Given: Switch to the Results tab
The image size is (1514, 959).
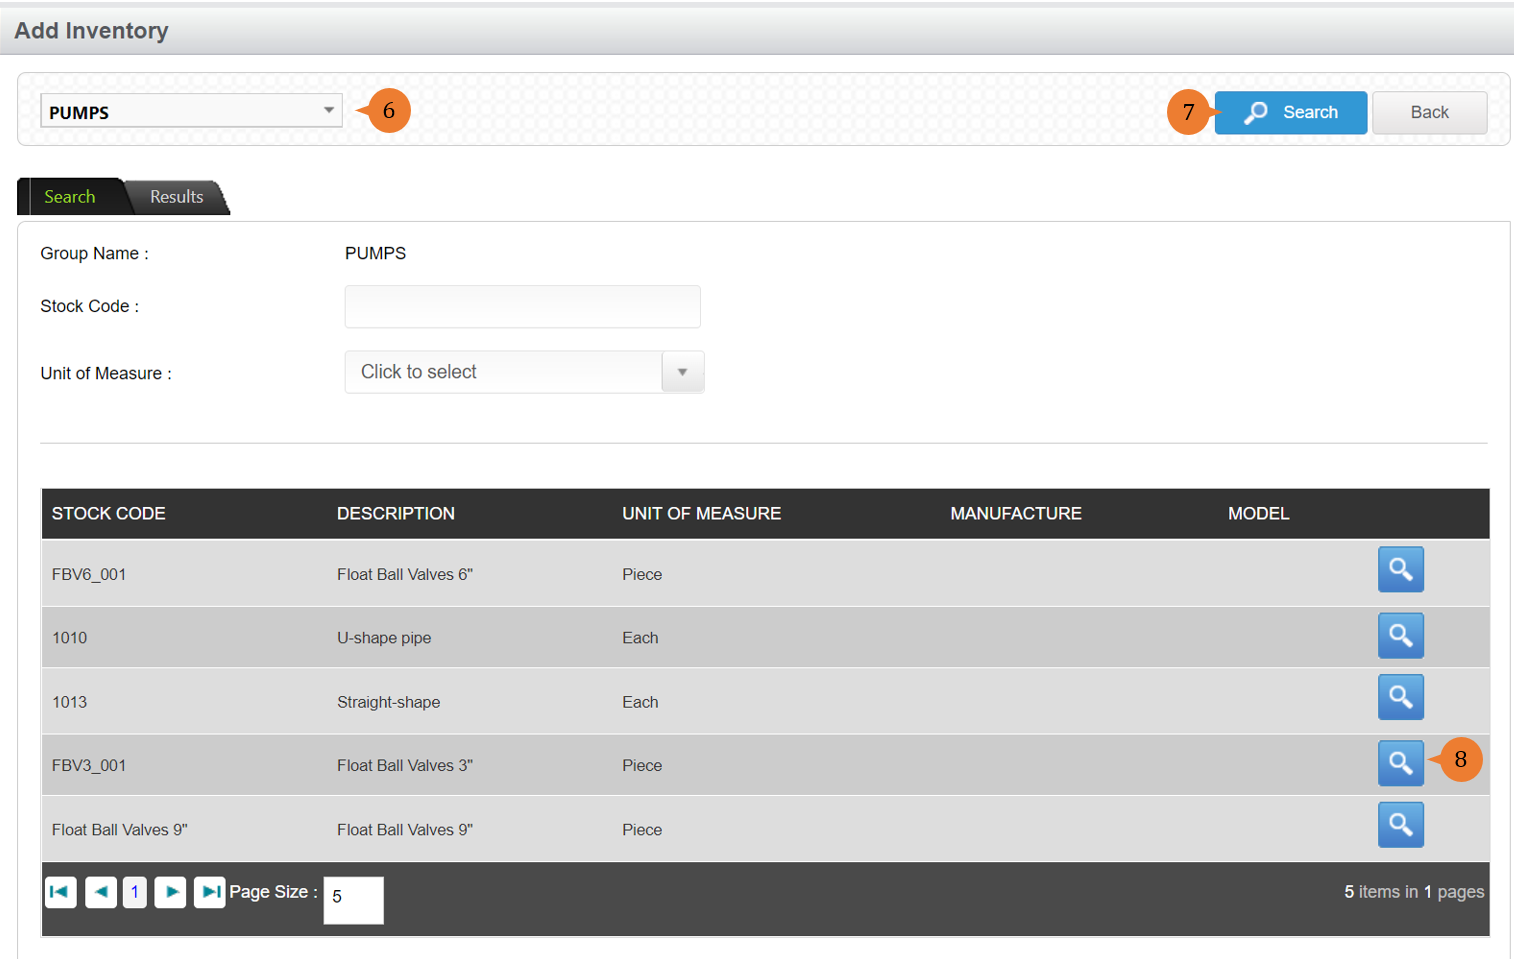Looking at the screenshot, I should point(176,197).
